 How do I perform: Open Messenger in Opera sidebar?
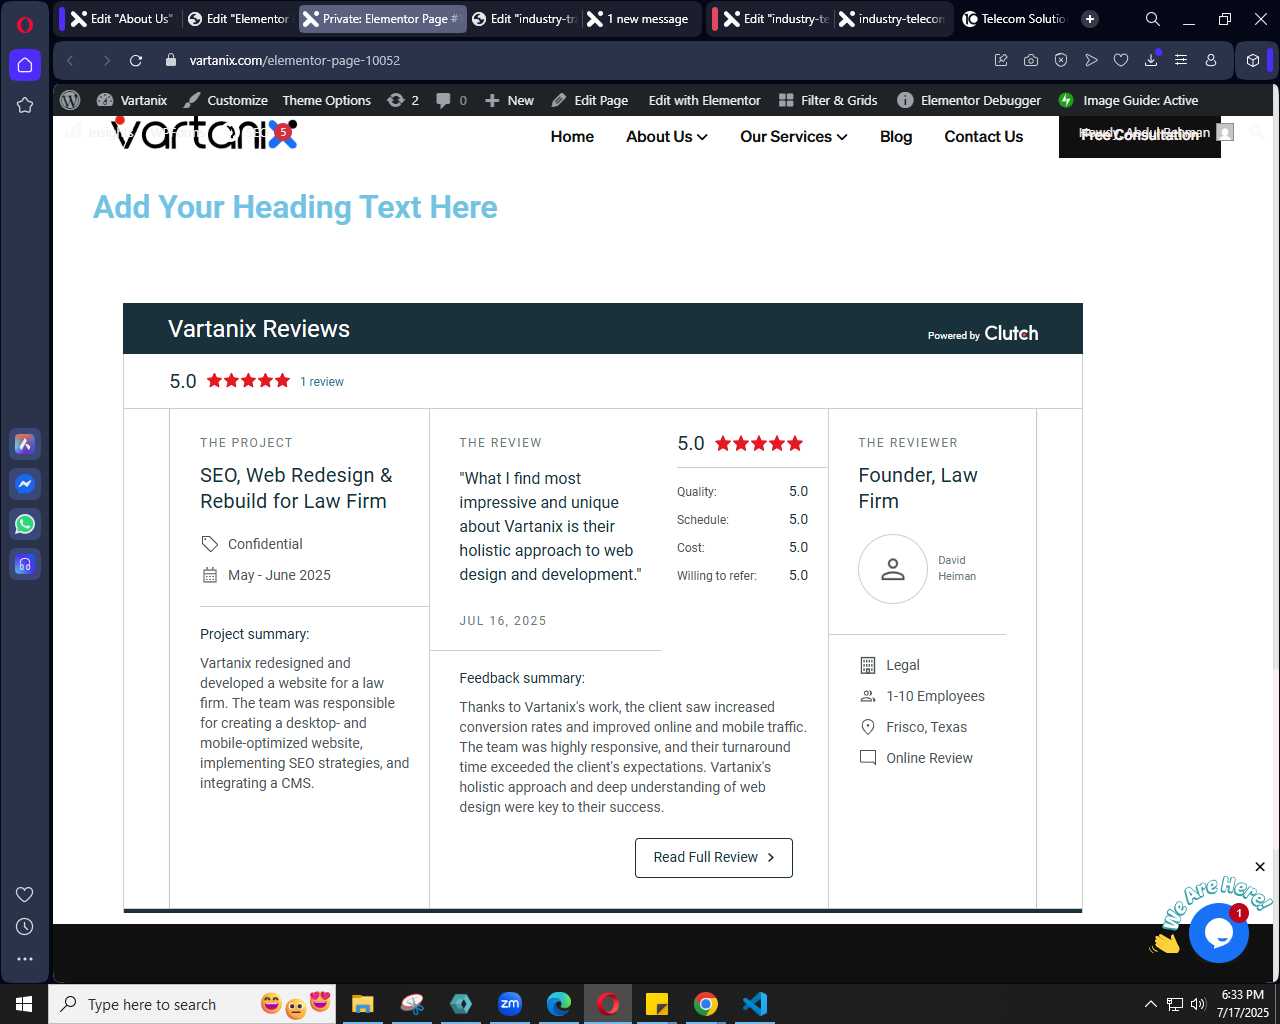coord(25,484)
